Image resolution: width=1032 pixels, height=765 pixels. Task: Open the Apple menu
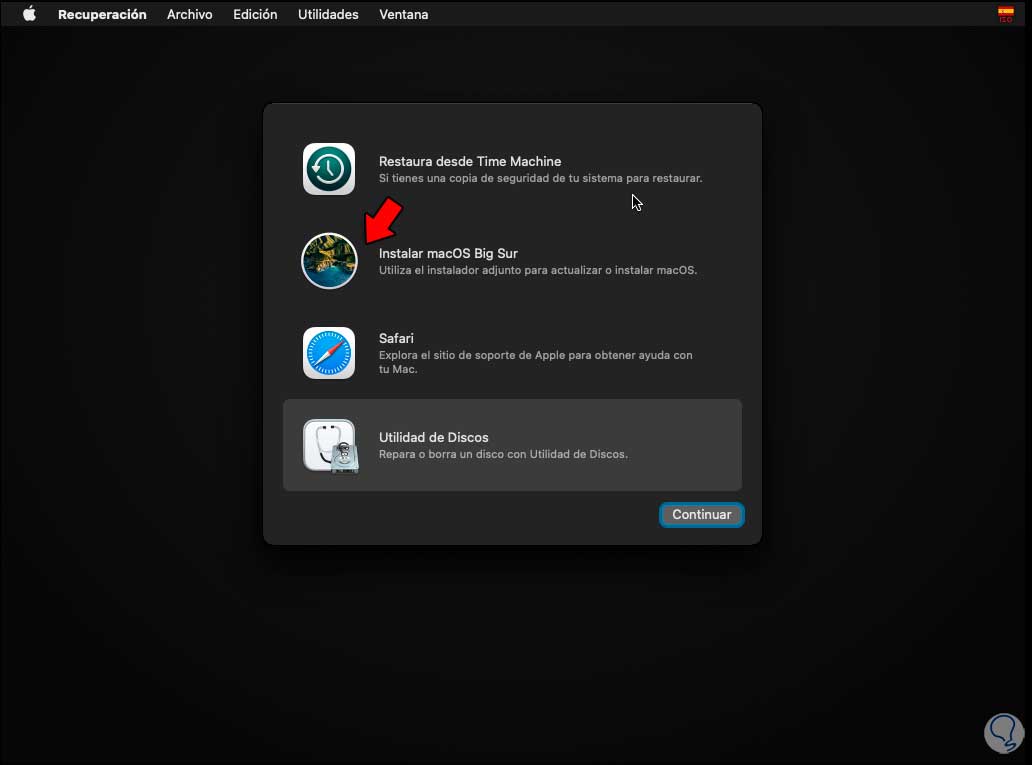(30, 14)
